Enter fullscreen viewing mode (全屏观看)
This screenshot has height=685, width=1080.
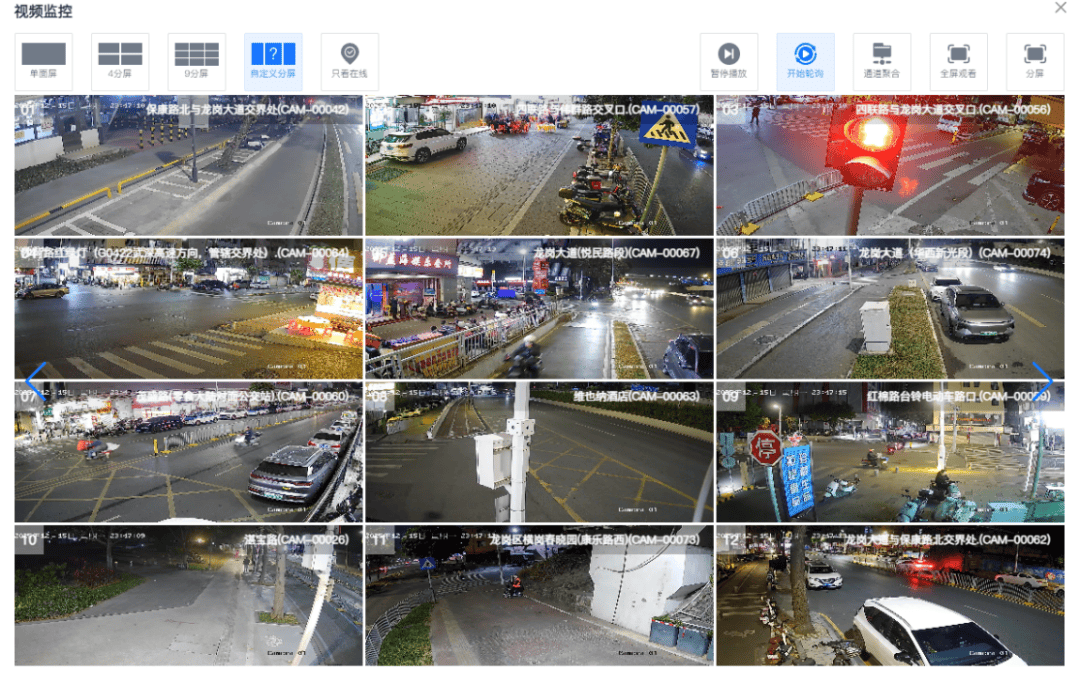pos(958,61)
